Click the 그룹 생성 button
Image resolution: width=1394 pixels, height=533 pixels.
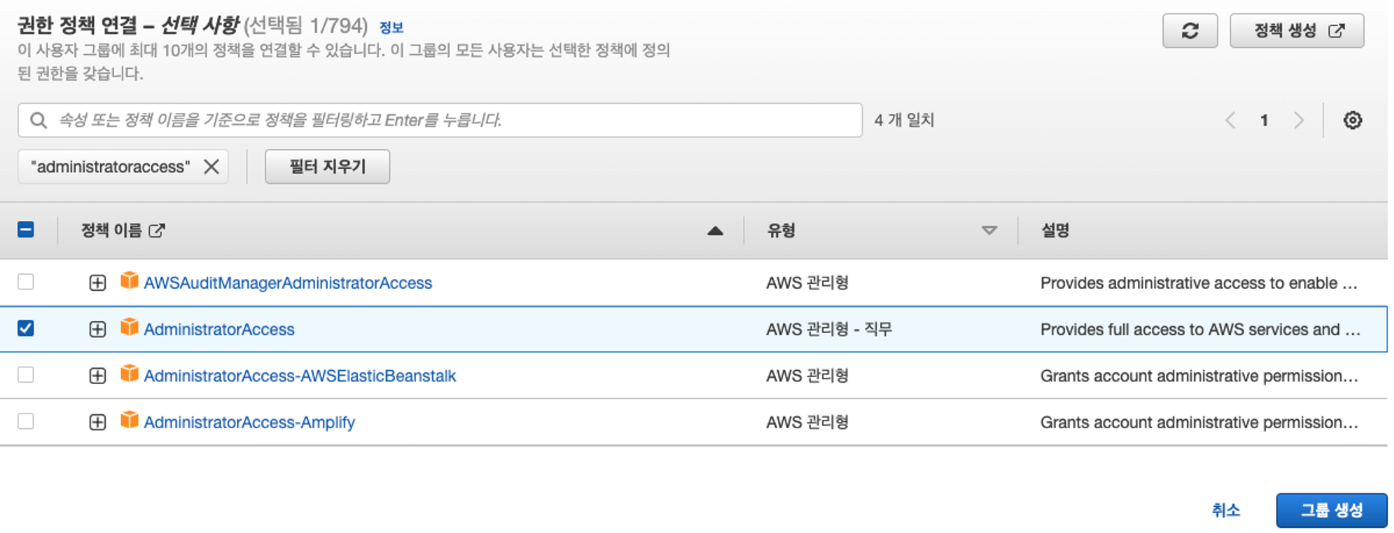pyautogui.click(x=1331, y=510)
